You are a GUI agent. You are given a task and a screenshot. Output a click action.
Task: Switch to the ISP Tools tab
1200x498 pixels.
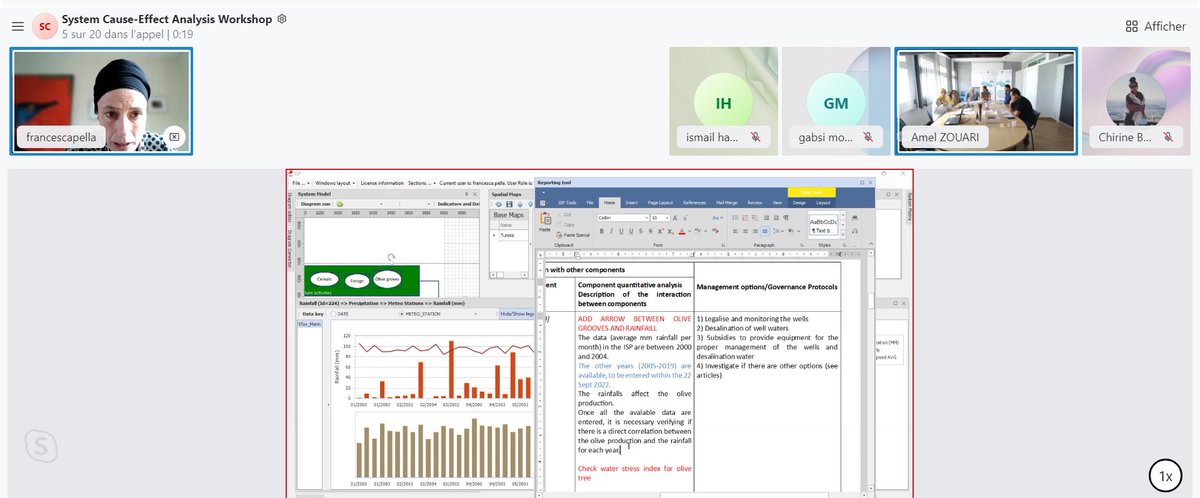pyautogui.click(x=567, y=203)
